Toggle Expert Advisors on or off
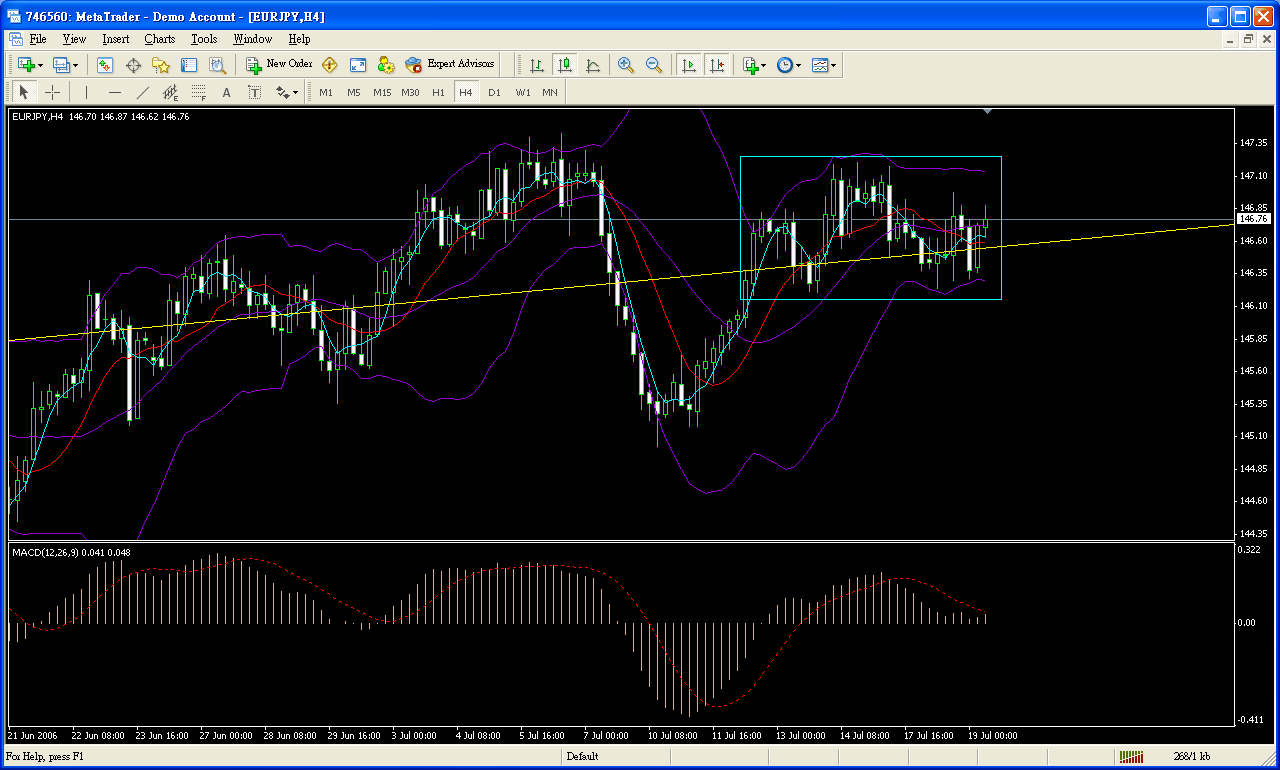Image resolution: width=1280 pixels, height=770 pixels. click(449, 65)
